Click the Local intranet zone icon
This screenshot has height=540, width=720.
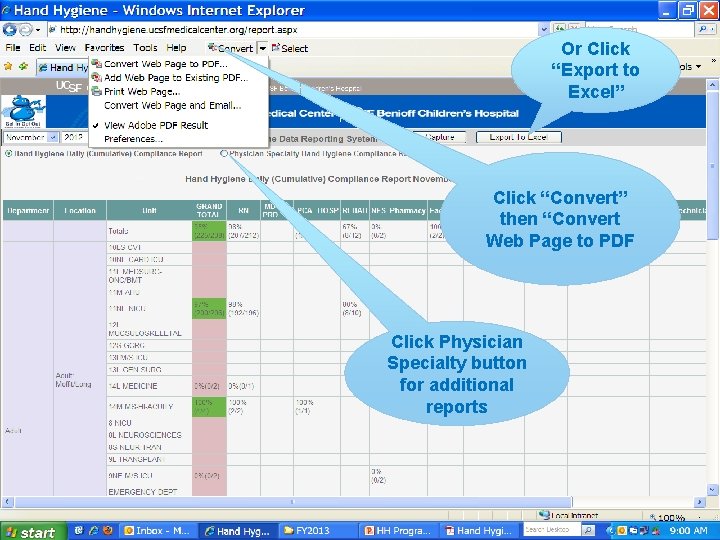tap(544, 515)
